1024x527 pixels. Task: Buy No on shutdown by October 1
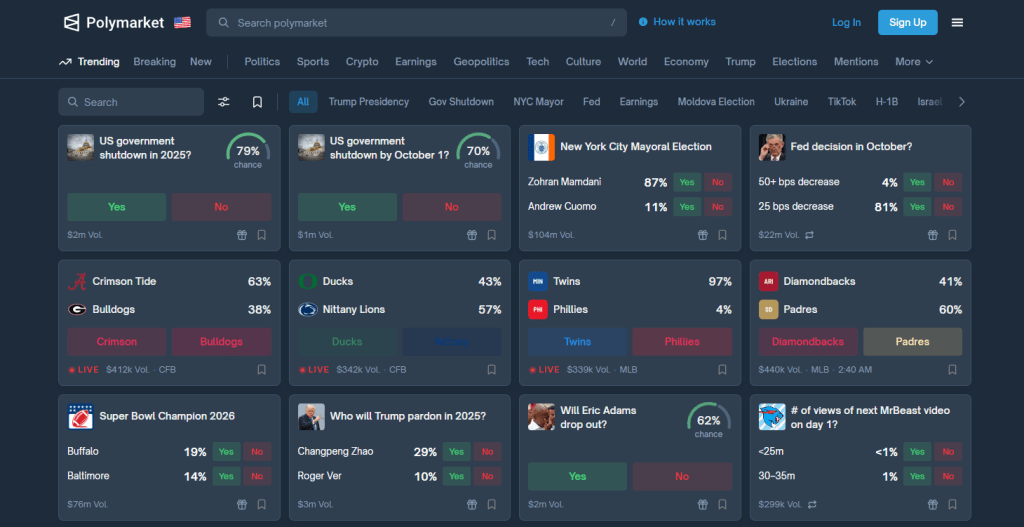coord(452,207)
